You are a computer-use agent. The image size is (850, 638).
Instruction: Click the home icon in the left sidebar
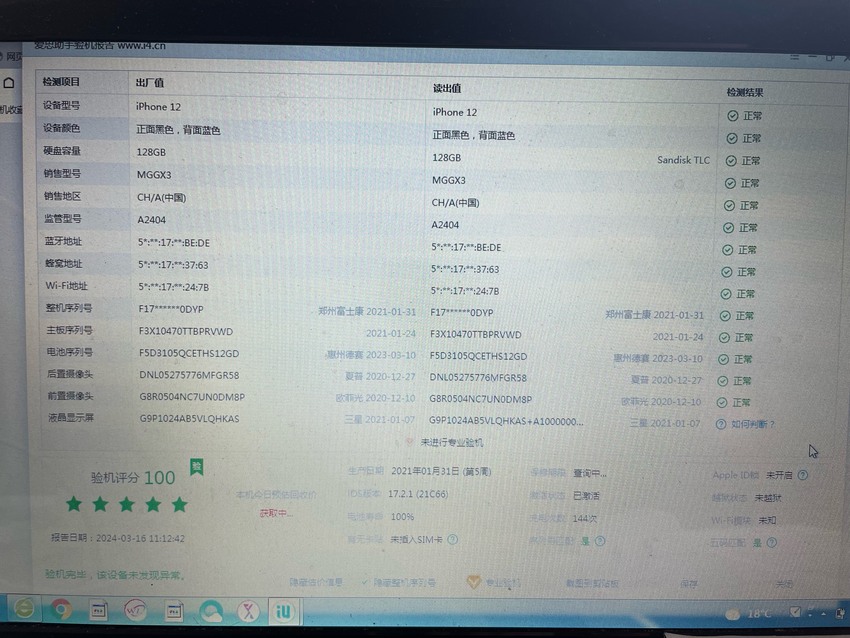(9, 83)
